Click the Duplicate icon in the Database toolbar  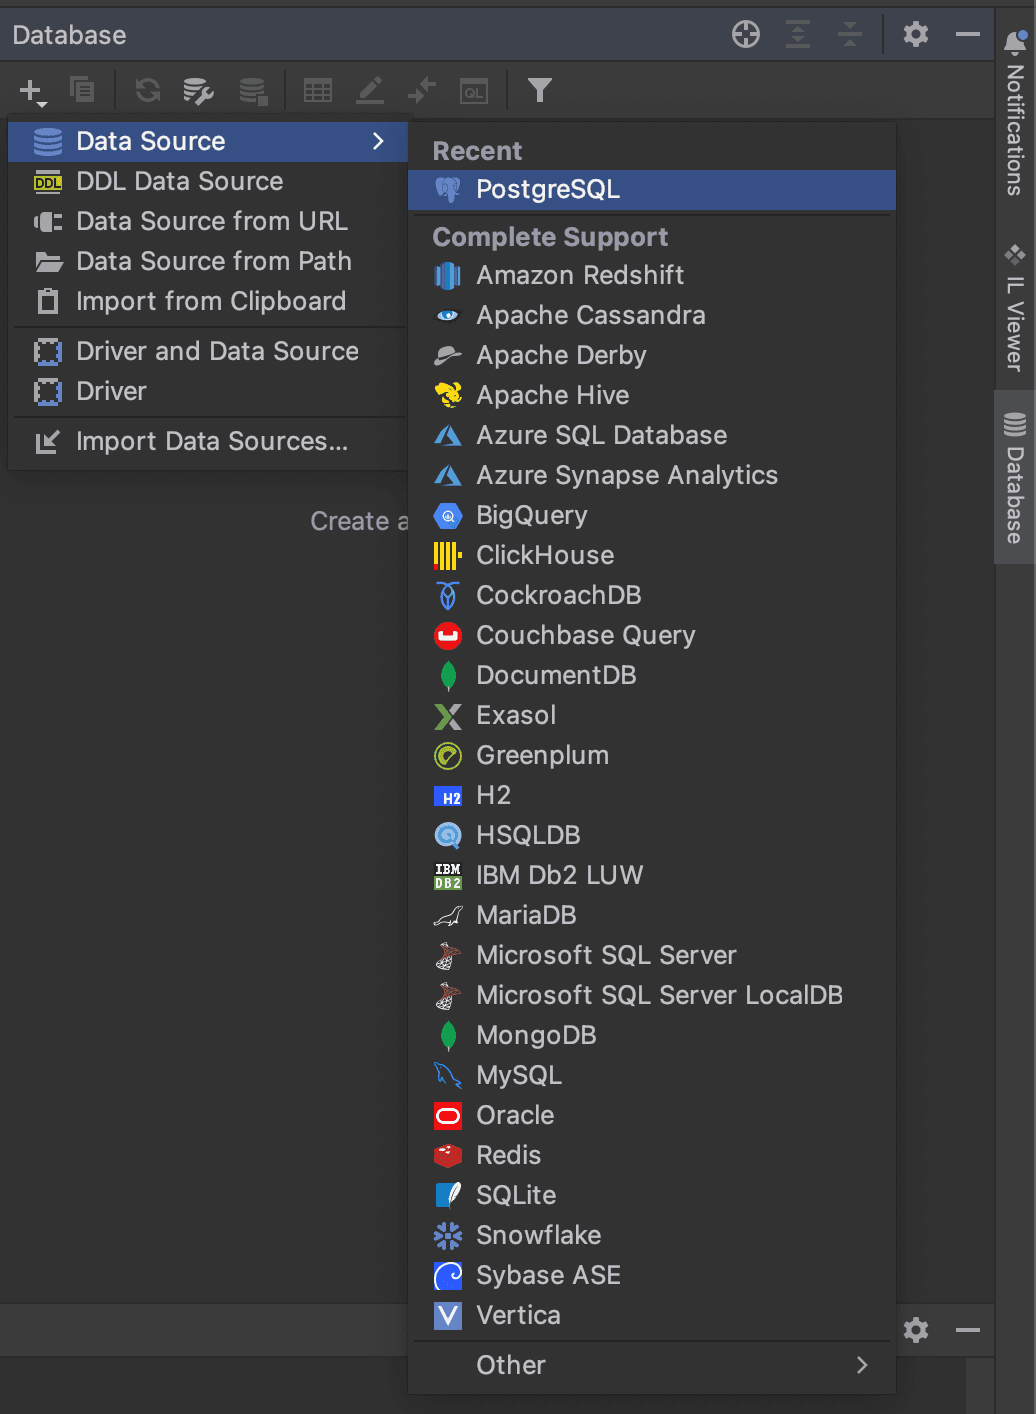(x=82, y=90)
